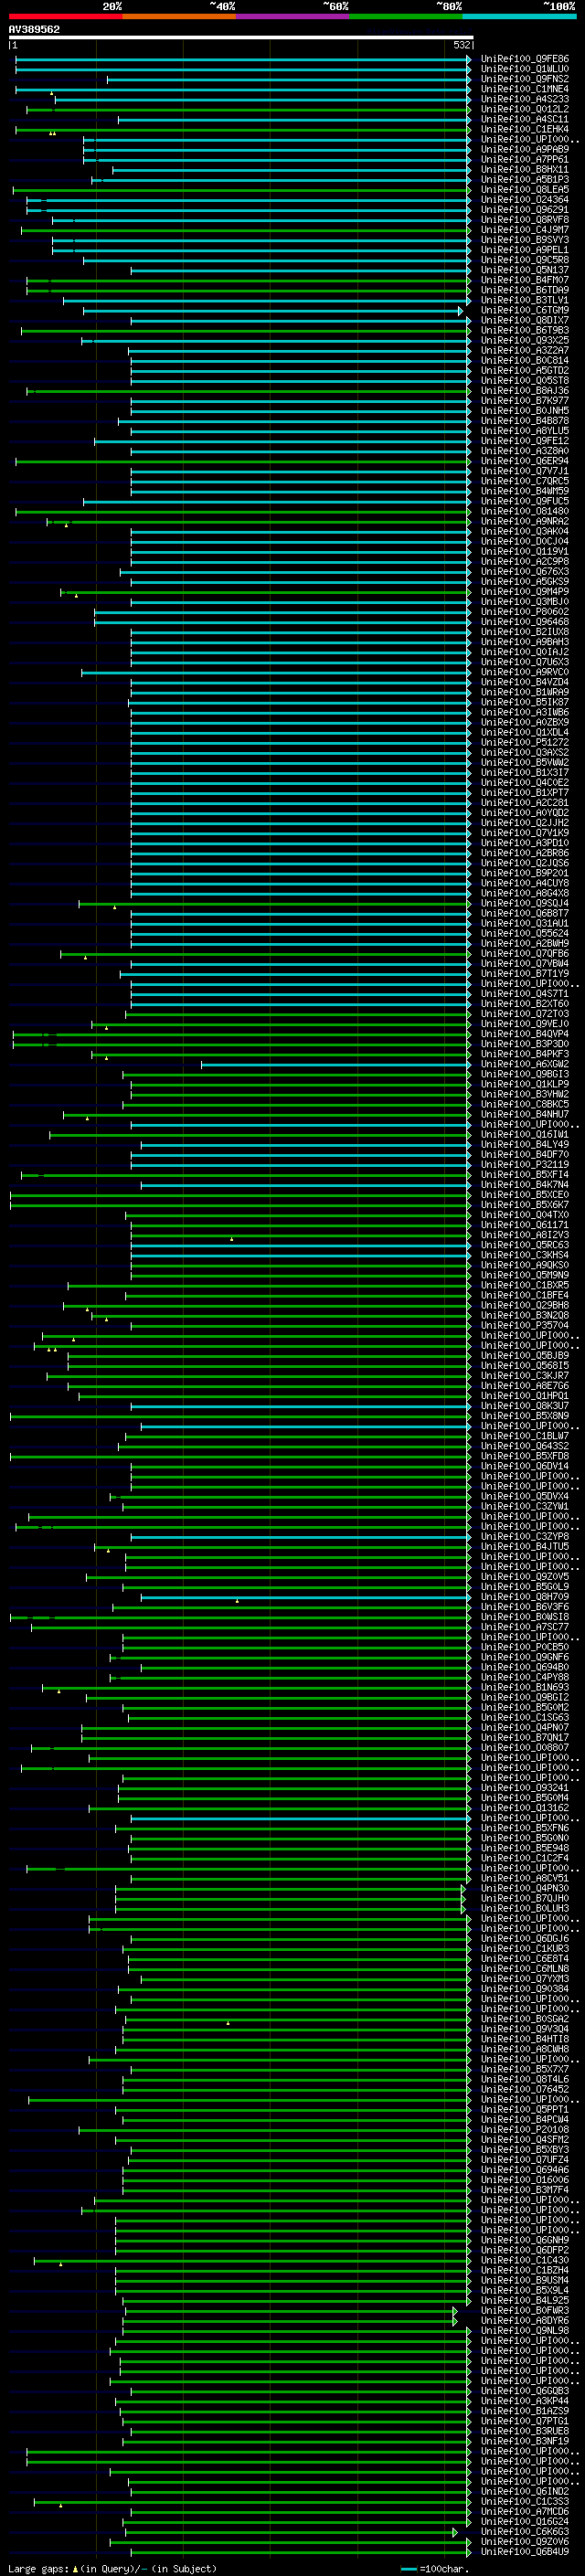Image resolution: width=585 pixels, height=2576 pixels.
Task: Open the UniRef100_Q9FNS2 entry
Action: pyautogui.click(x=524, y=79)
